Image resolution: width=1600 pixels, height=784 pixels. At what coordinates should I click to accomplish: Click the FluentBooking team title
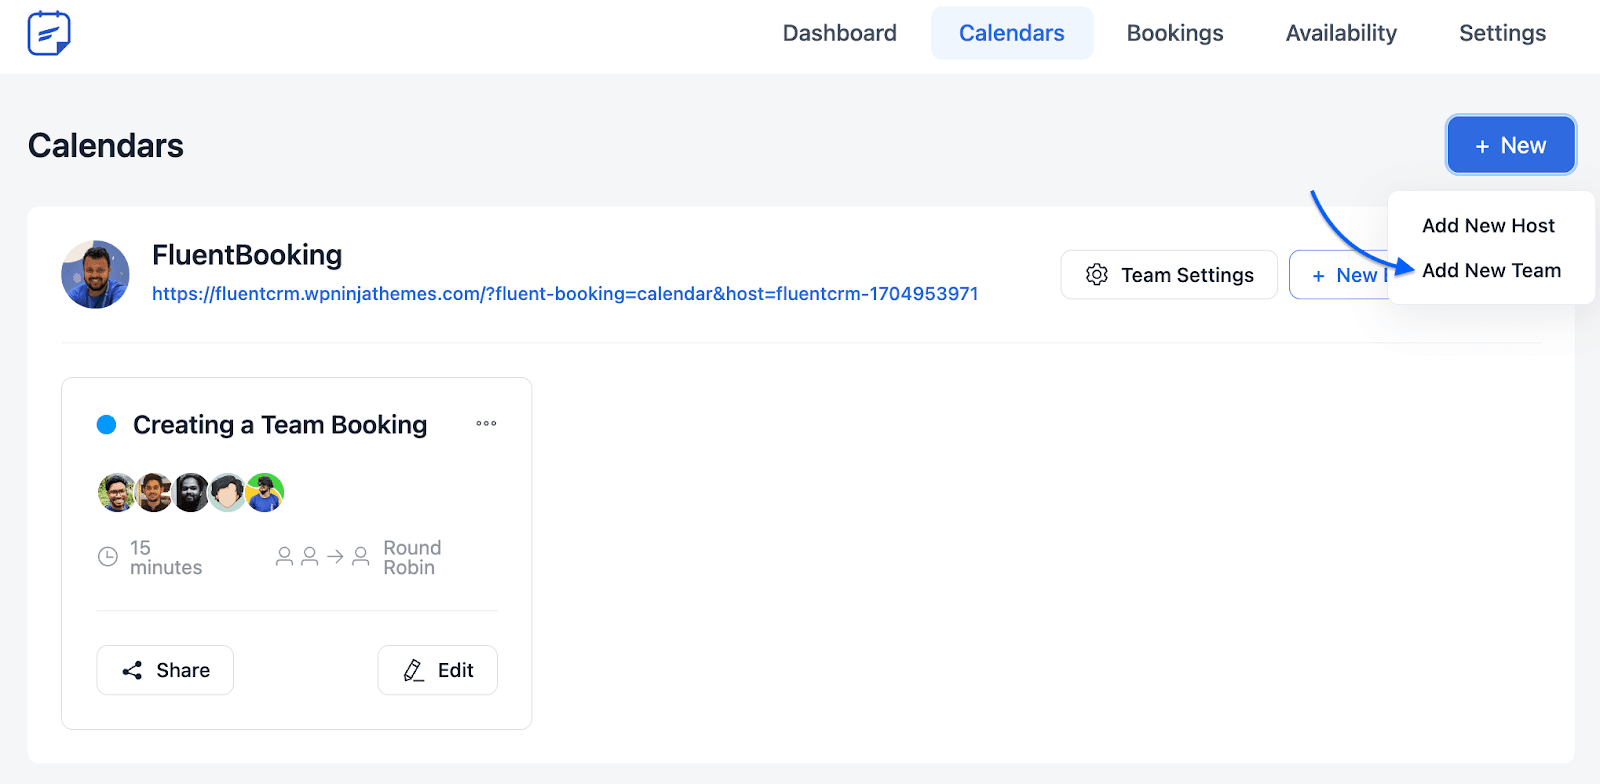pos(247,255)
